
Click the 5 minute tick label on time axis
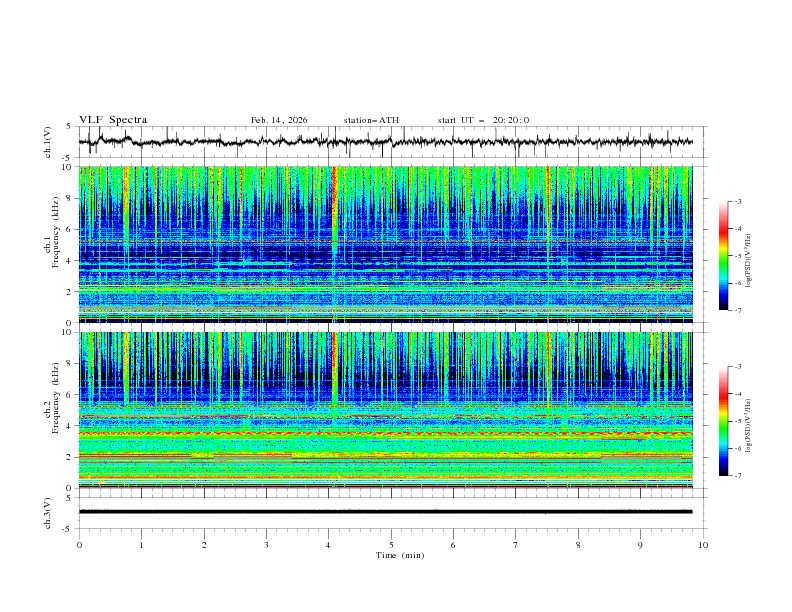pyautogui.click(x=391, y=544)
